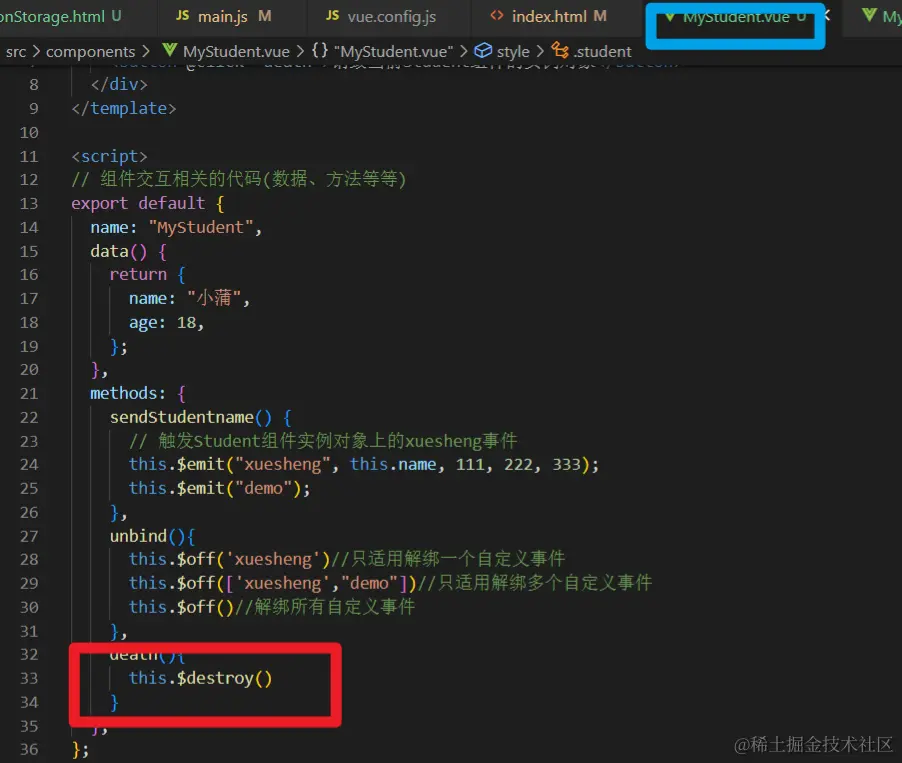Open the src breadcrumb segment
This screenshot has height=763, width=902.
pos(16,52)
